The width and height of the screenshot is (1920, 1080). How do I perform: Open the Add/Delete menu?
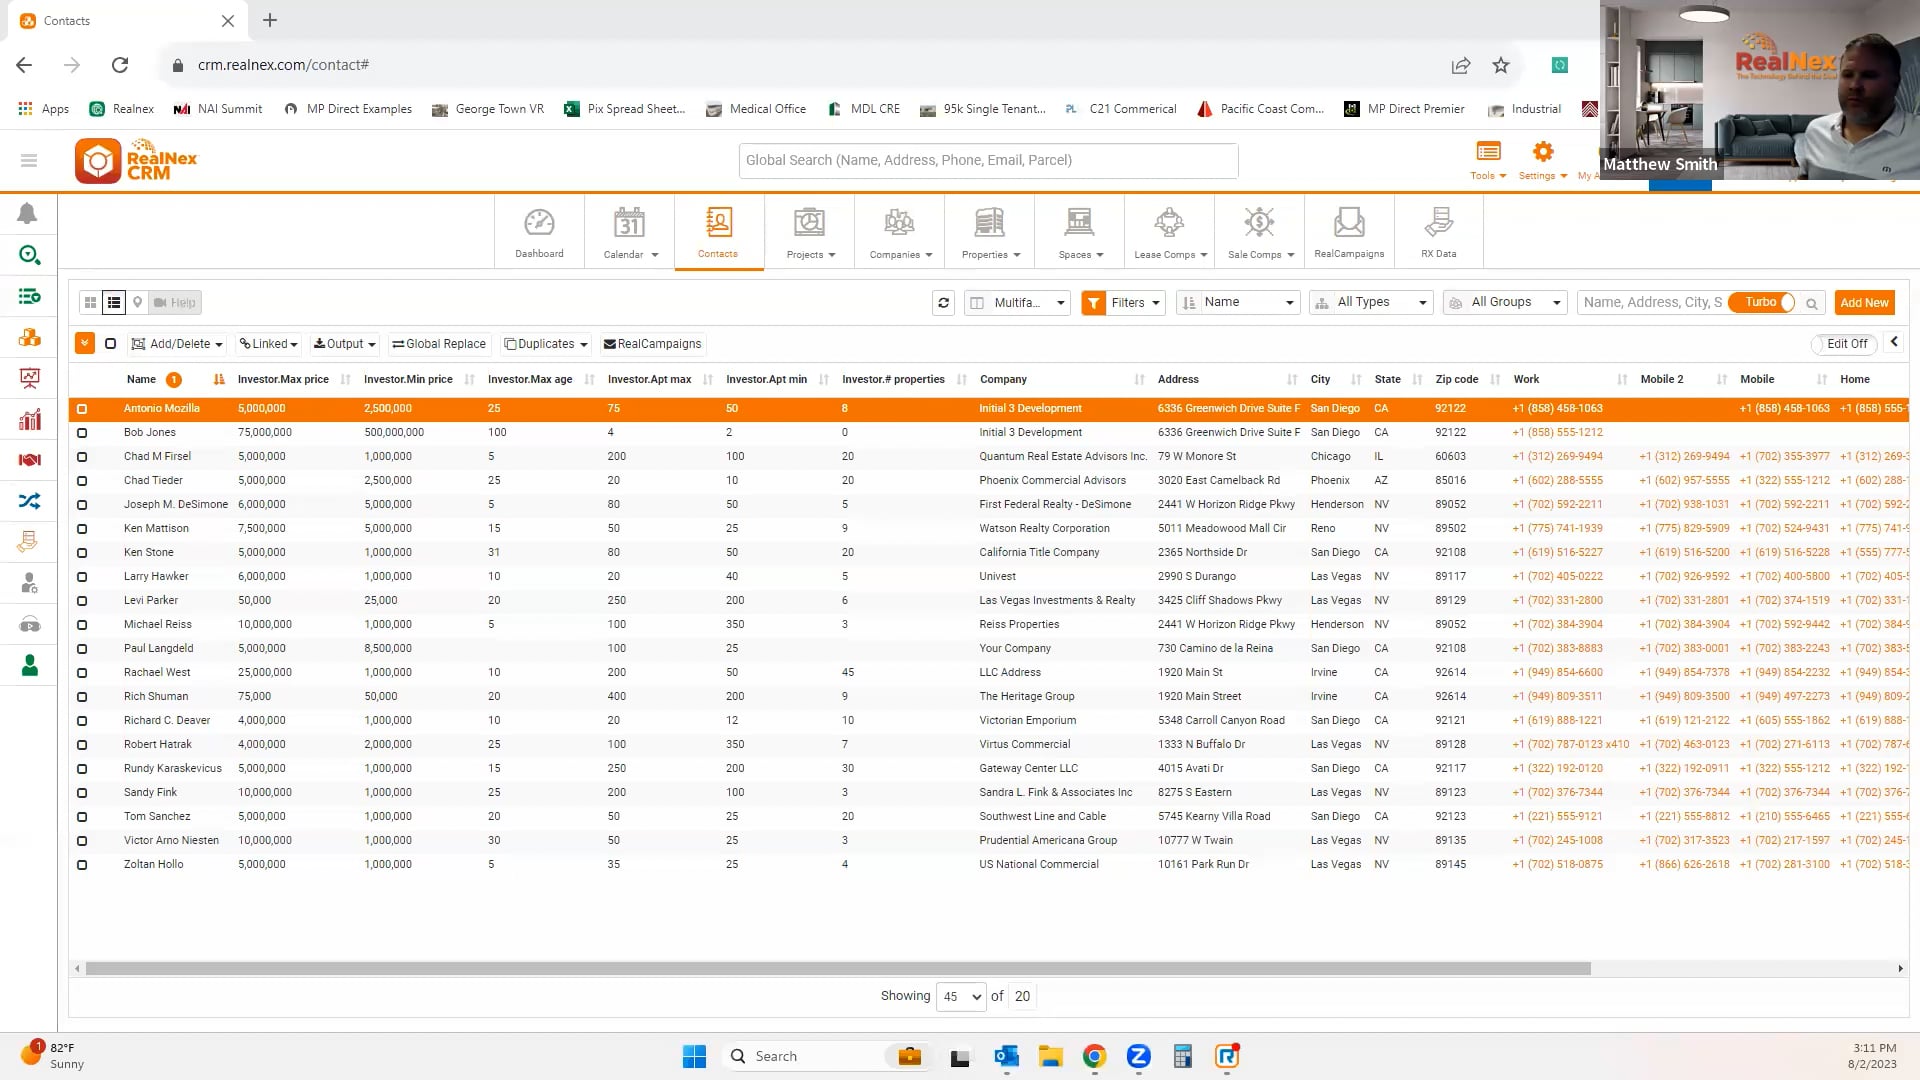[x=177, y=343]
